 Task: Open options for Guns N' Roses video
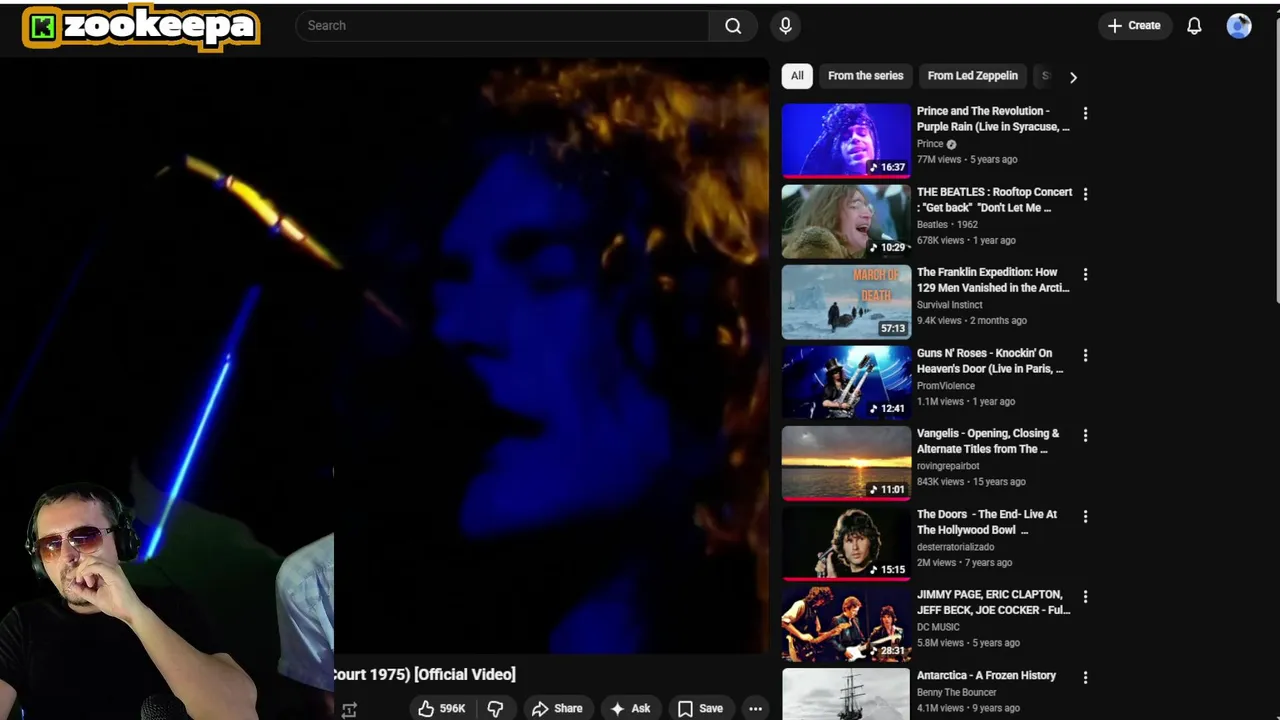1085,355
